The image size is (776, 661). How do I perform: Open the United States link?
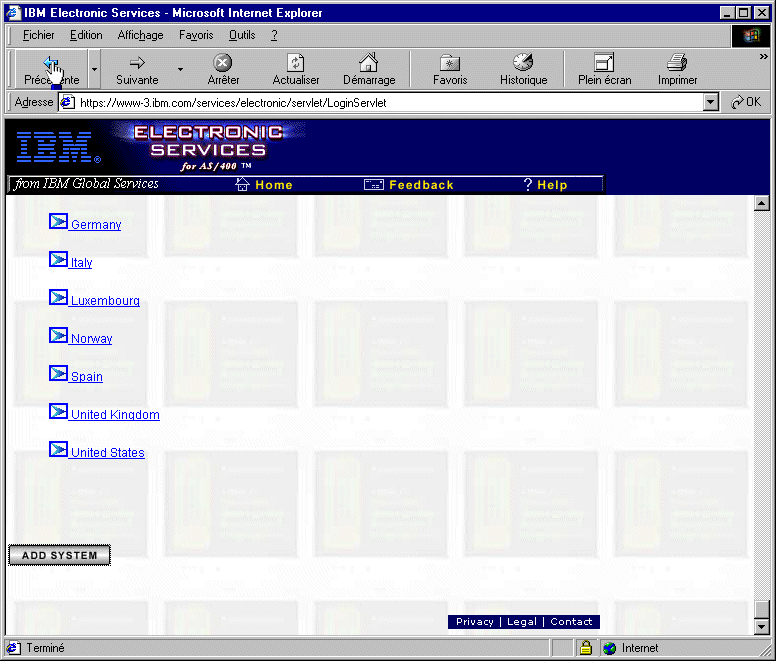(x=108, y=453)
